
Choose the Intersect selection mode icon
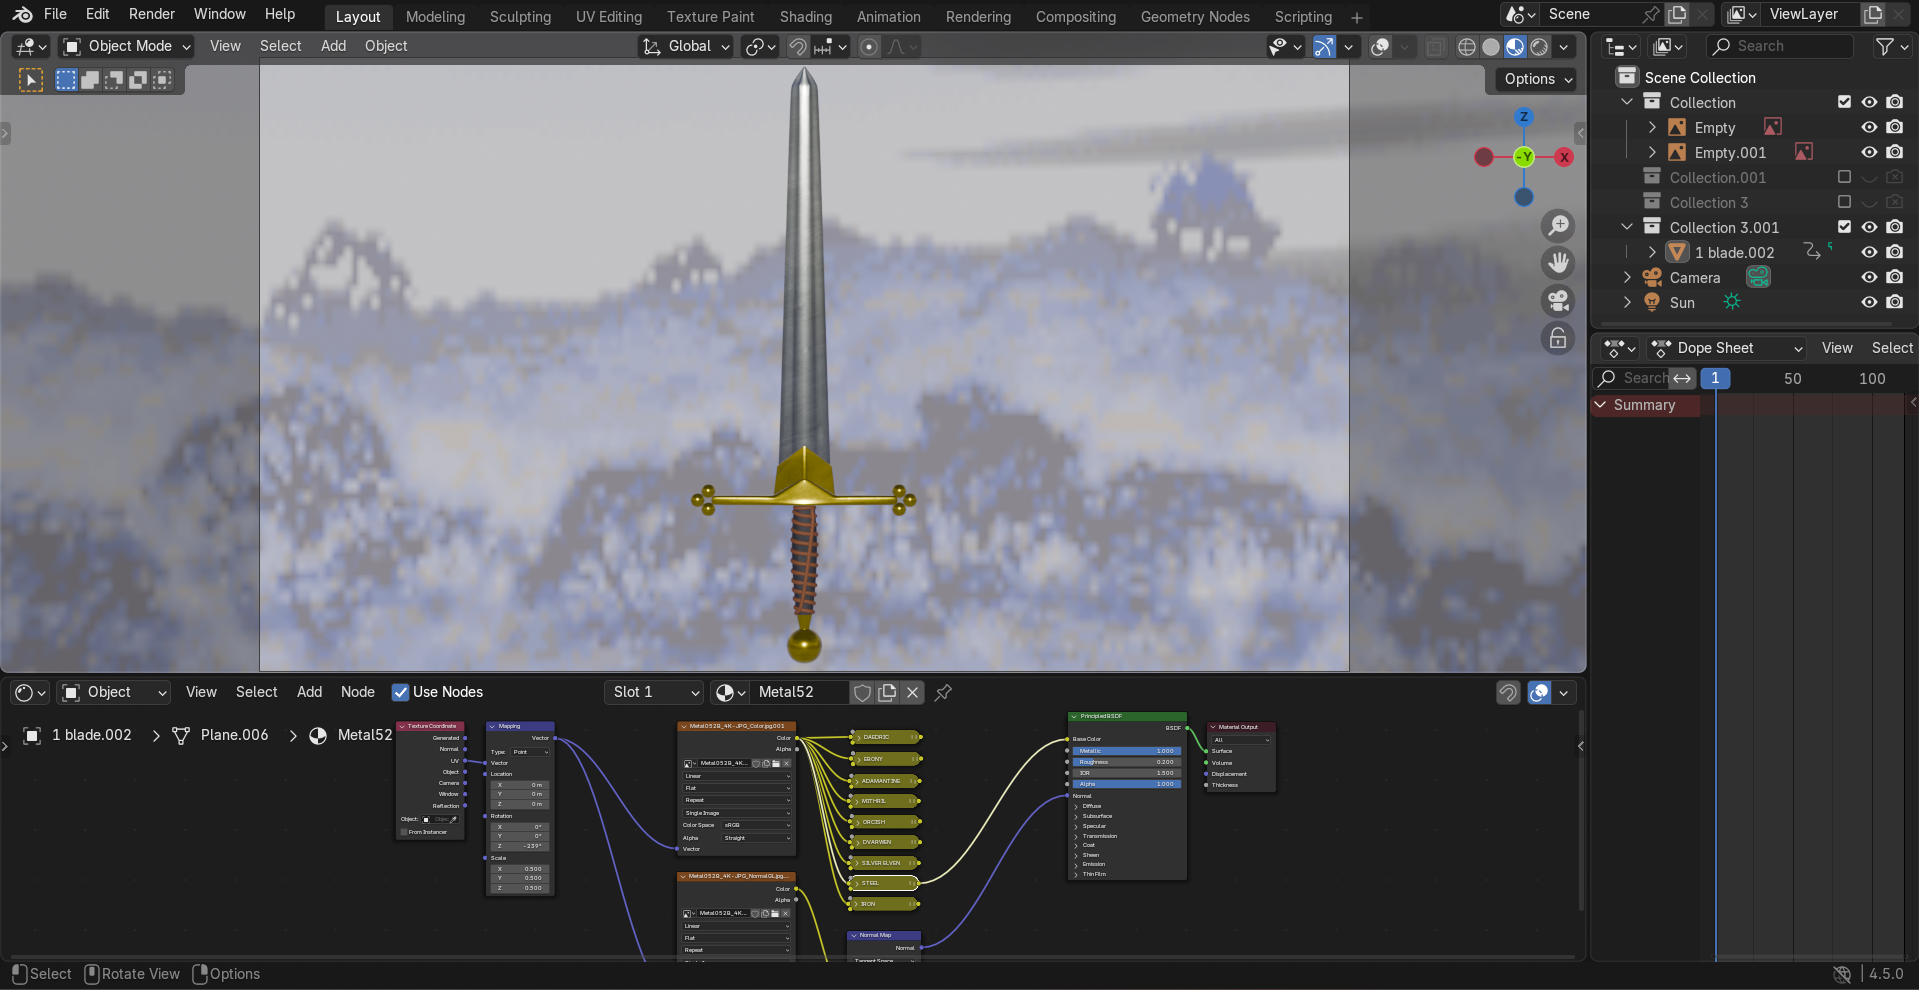click(x=162, y=80)
